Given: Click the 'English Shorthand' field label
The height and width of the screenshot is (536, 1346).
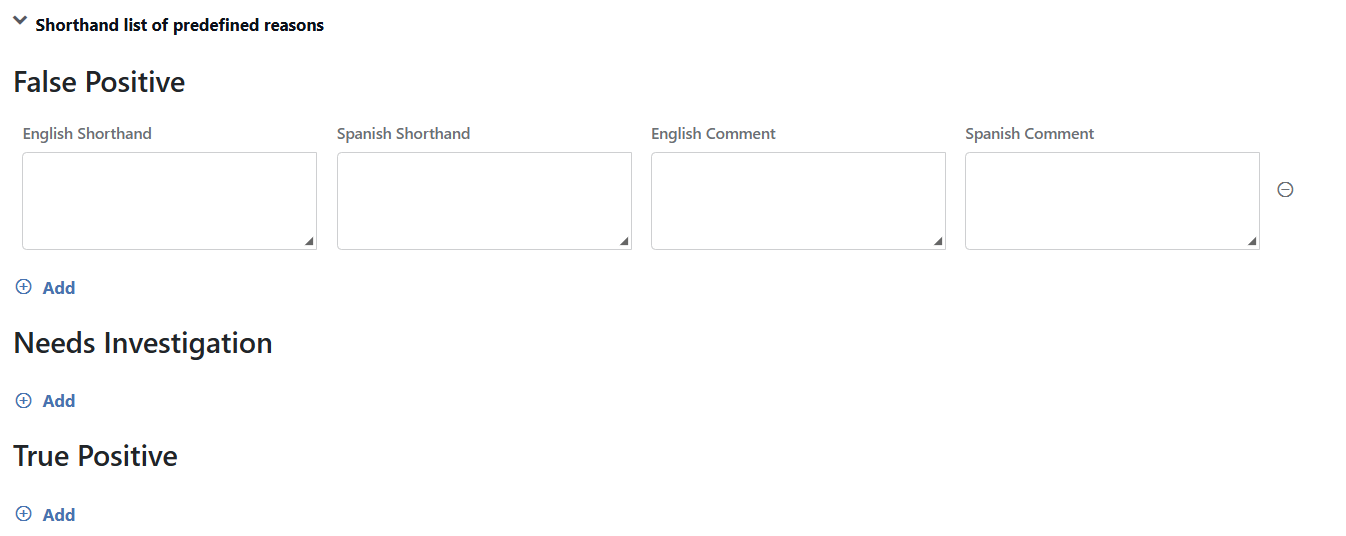Looking at the screenshot, I should point(87,134).
